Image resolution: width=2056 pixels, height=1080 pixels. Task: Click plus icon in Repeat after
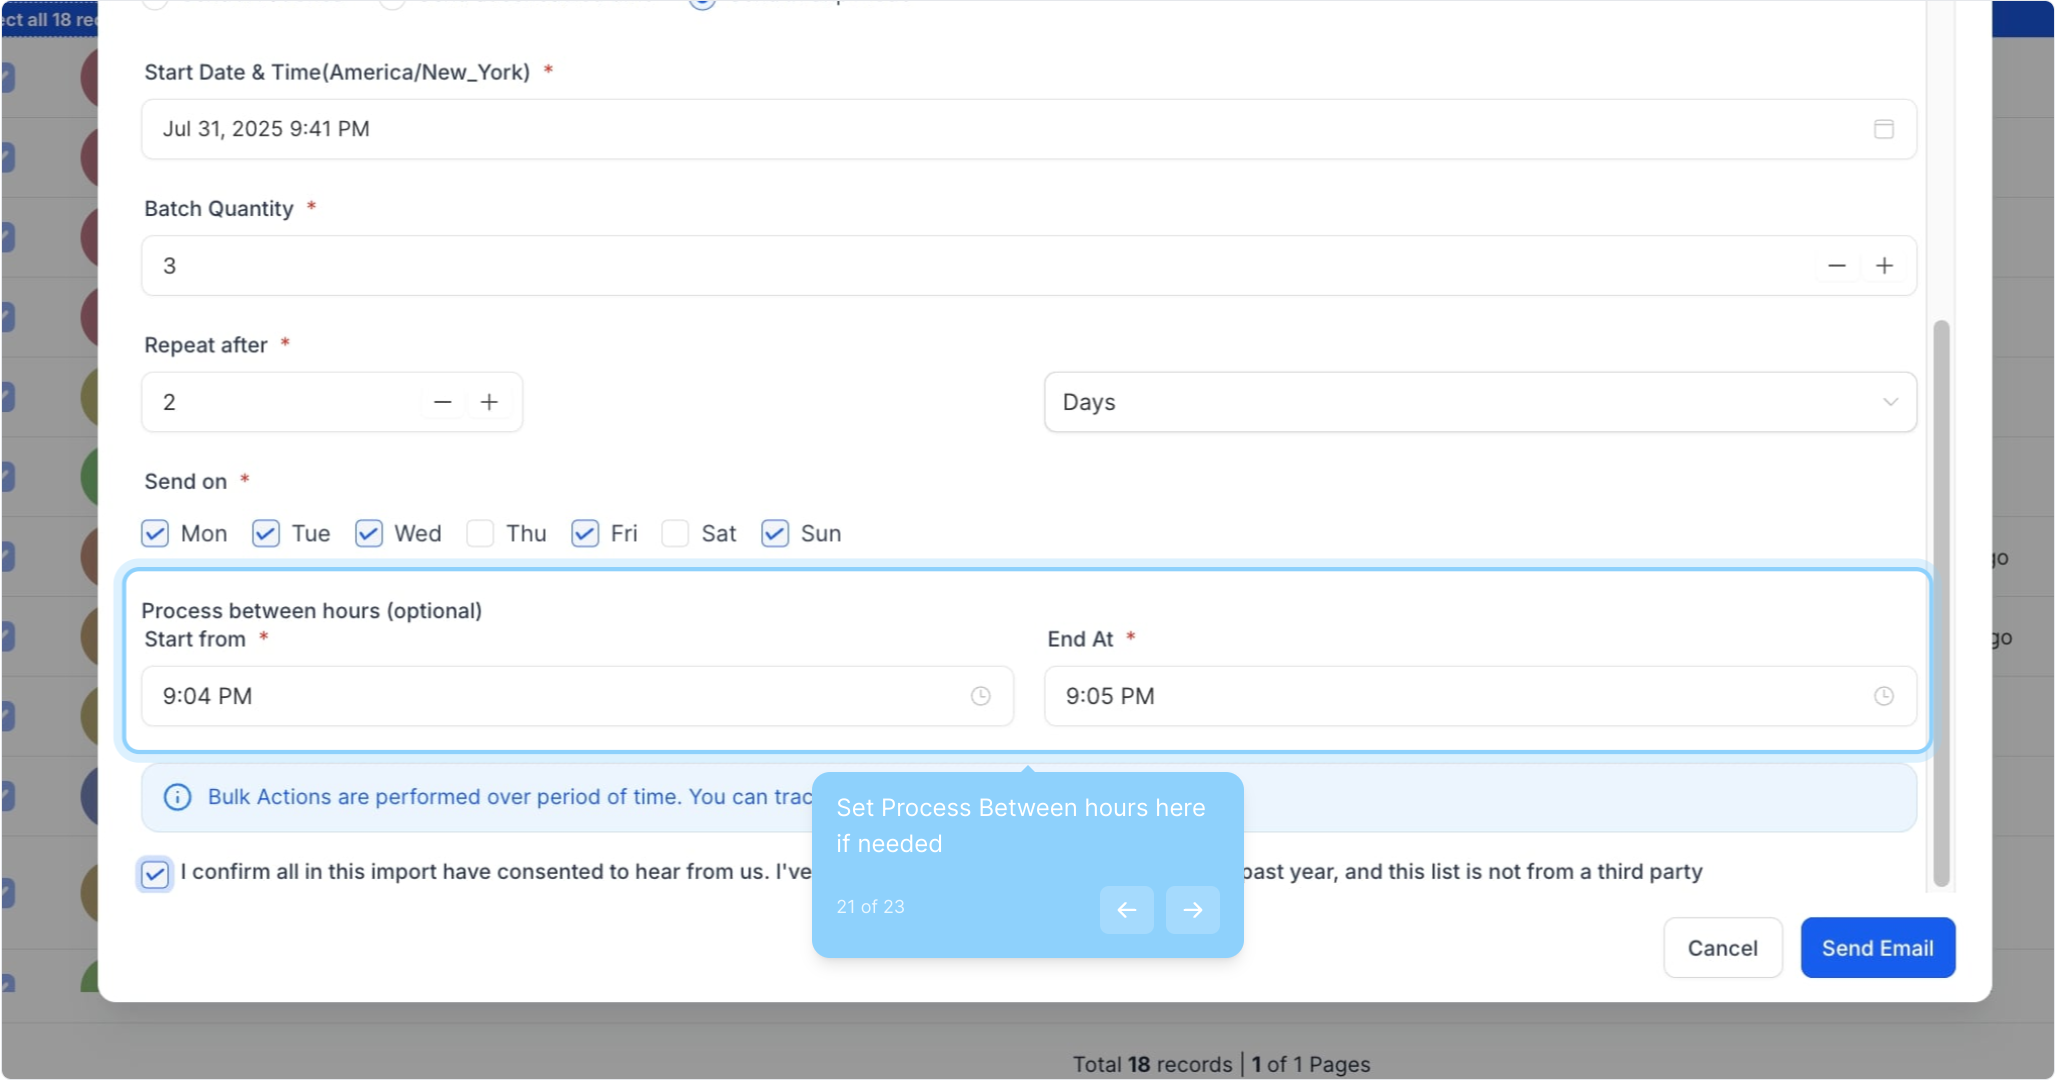tap(489, 402)
